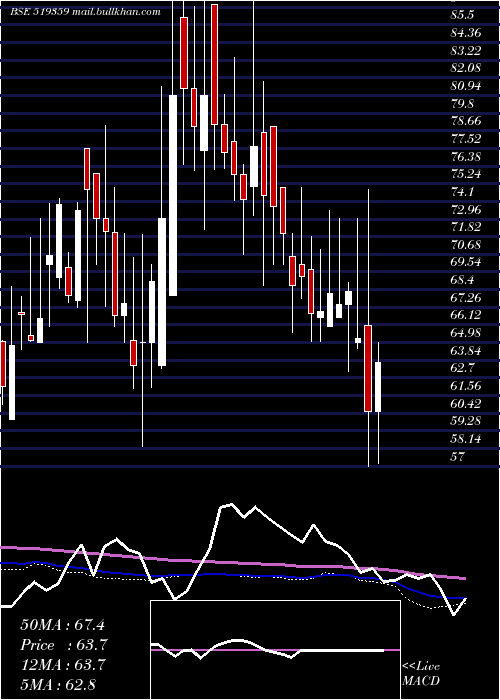
Task: Click the 69.54 price axis label
Action: [x=466, y=262]
